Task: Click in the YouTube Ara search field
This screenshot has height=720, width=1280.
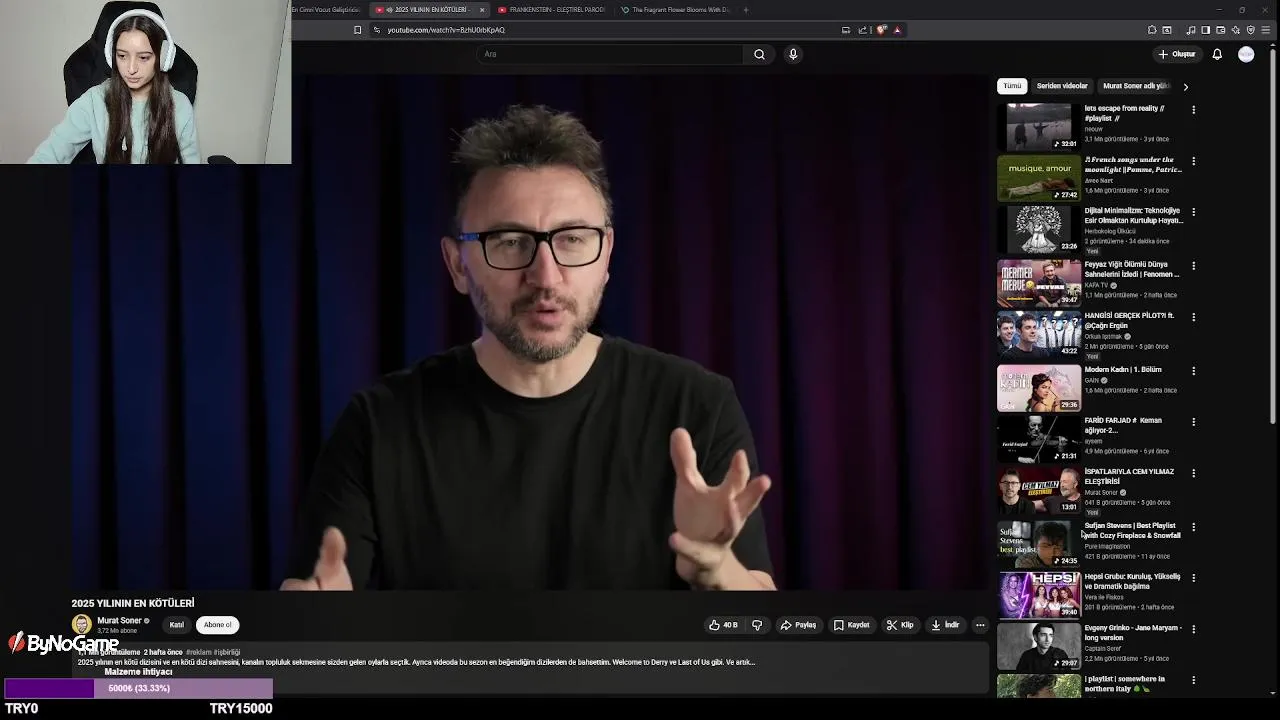Action: tap(610, 54)
